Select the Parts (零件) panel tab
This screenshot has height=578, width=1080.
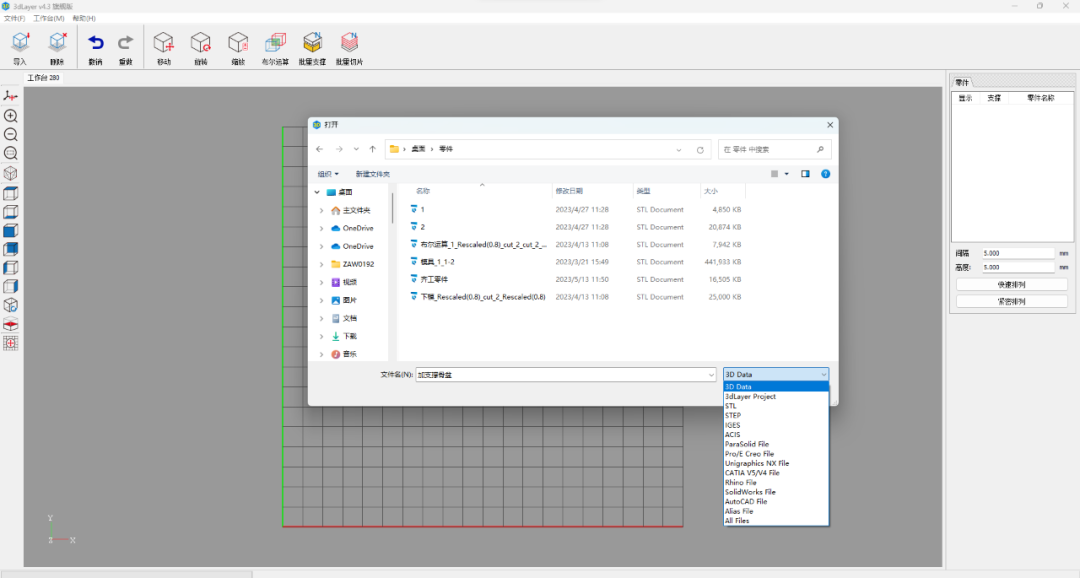tap(962, 83)
